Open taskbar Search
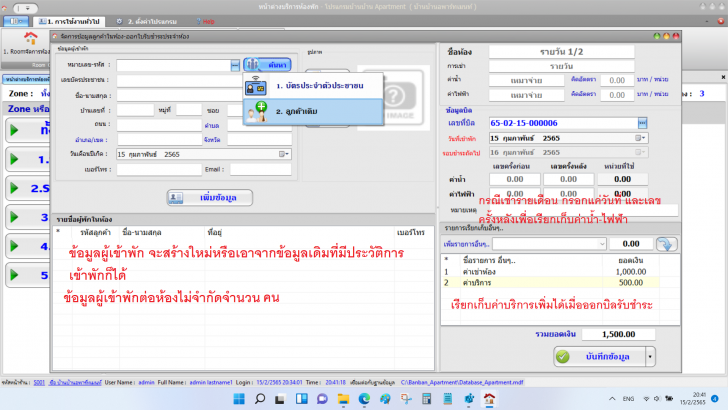728x410 pixels. (260, 399)
